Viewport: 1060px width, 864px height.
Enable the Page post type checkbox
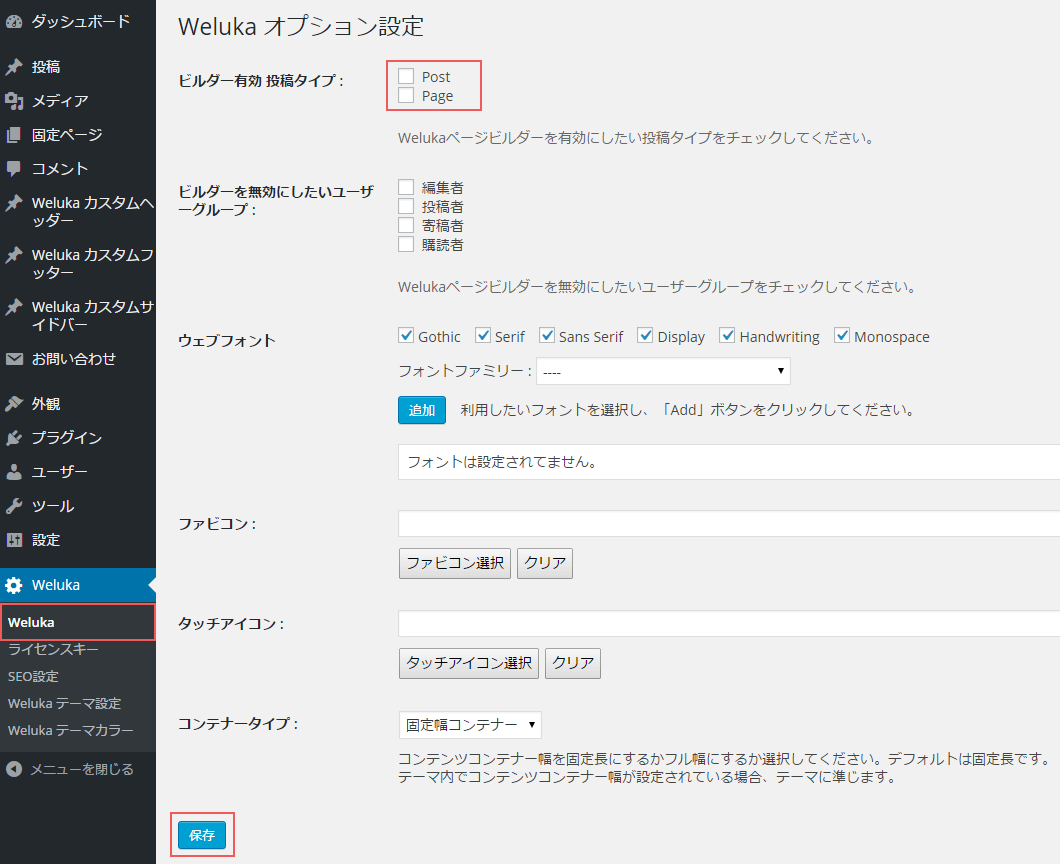coord(406,95)
